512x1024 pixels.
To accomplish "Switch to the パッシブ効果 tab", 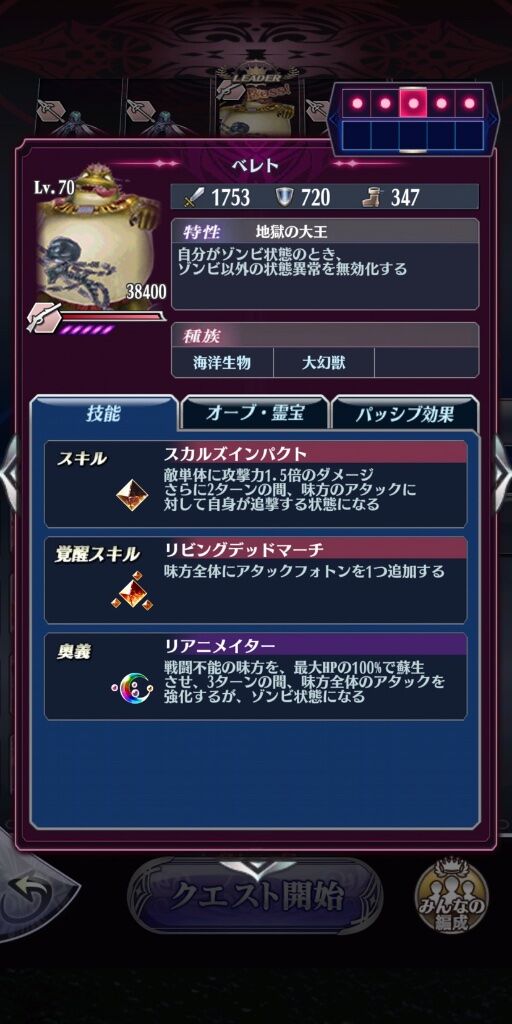I will tap(405, 413).
